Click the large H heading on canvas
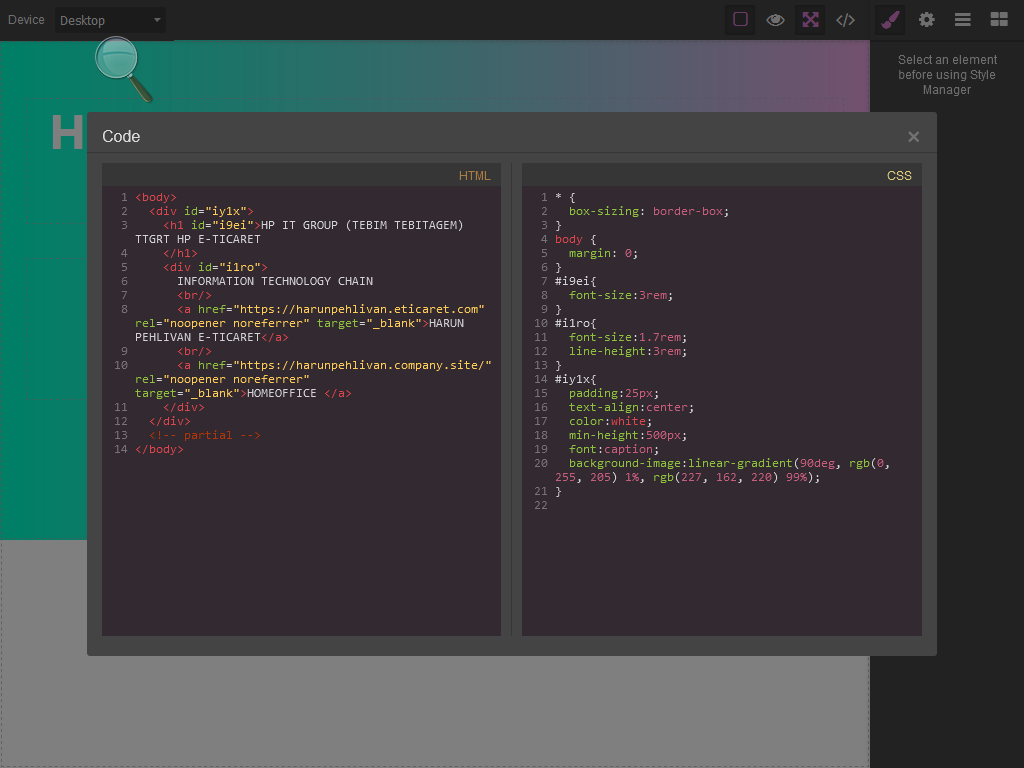Viewport: 1024px width, 768px height. click(x=68, y=133)
